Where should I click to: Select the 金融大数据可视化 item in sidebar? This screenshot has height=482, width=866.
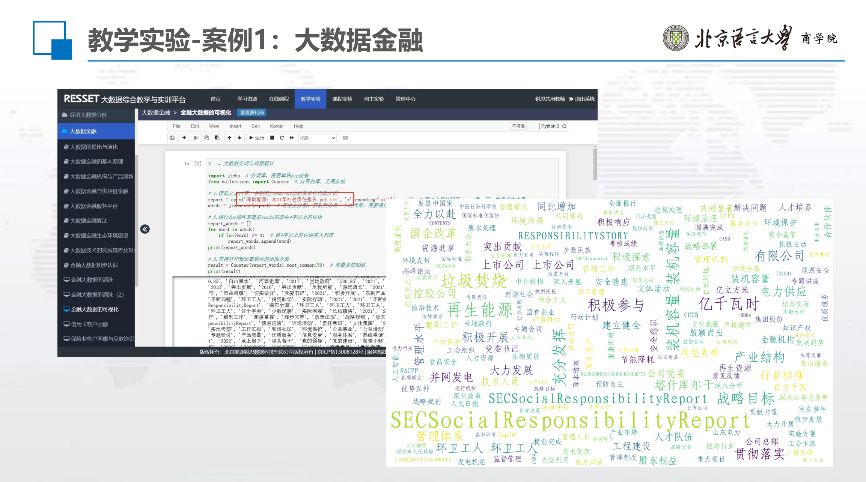(x=96, y=310)
